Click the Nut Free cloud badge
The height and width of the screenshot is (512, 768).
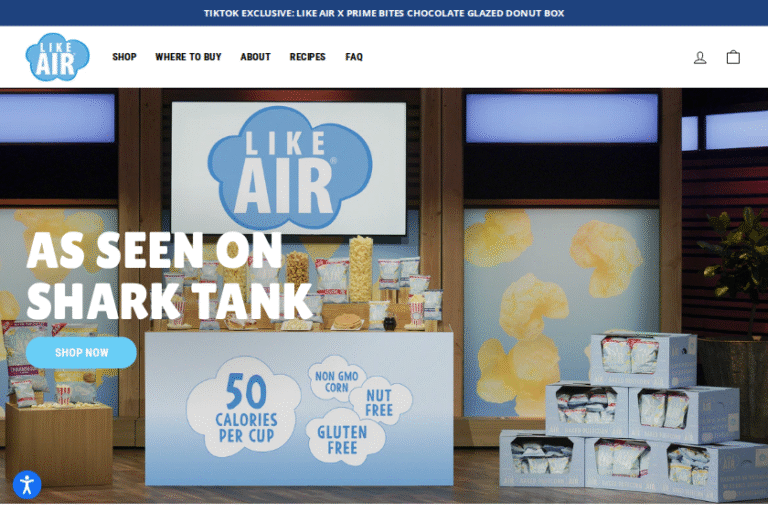pos(380,403)
